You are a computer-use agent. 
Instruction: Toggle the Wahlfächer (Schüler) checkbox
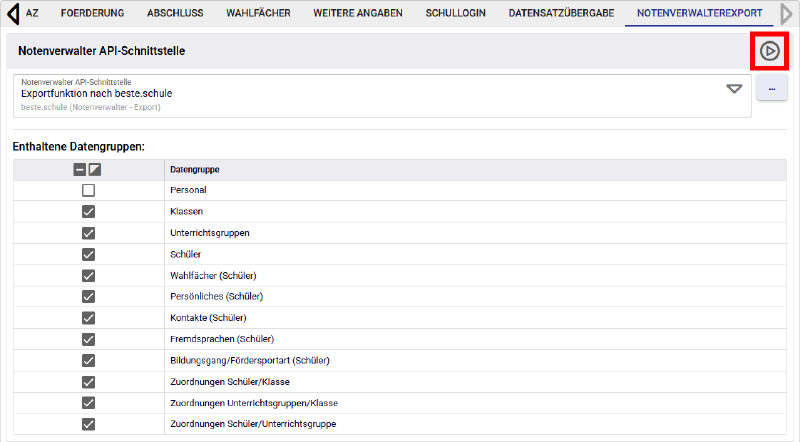coord(88,275)
